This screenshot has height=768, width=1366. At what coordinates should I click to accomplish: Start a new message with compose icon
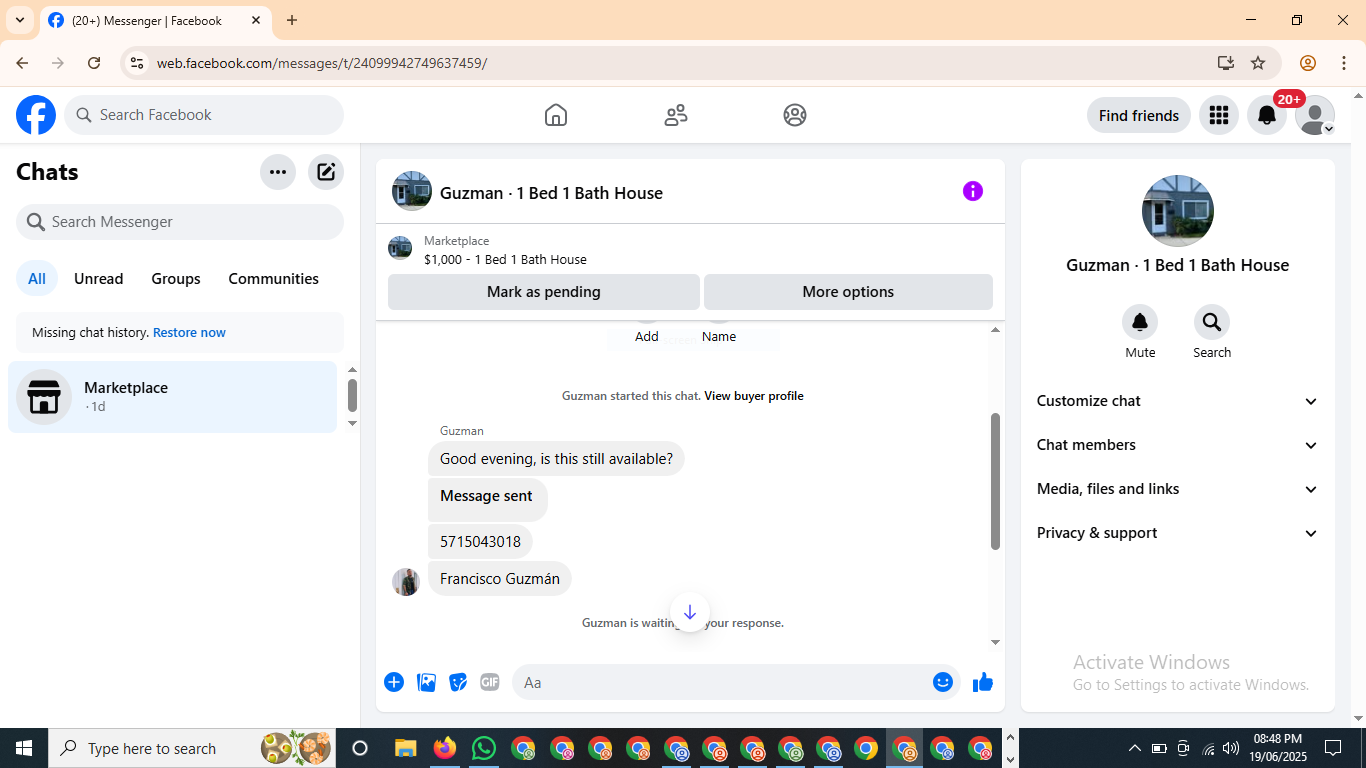[x=326, y=172]
